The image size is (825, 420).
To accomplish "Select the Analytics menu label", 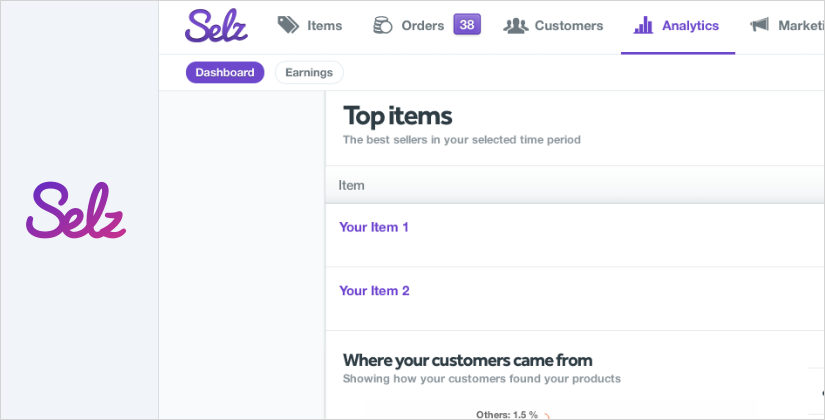I will tap(690, 26).
